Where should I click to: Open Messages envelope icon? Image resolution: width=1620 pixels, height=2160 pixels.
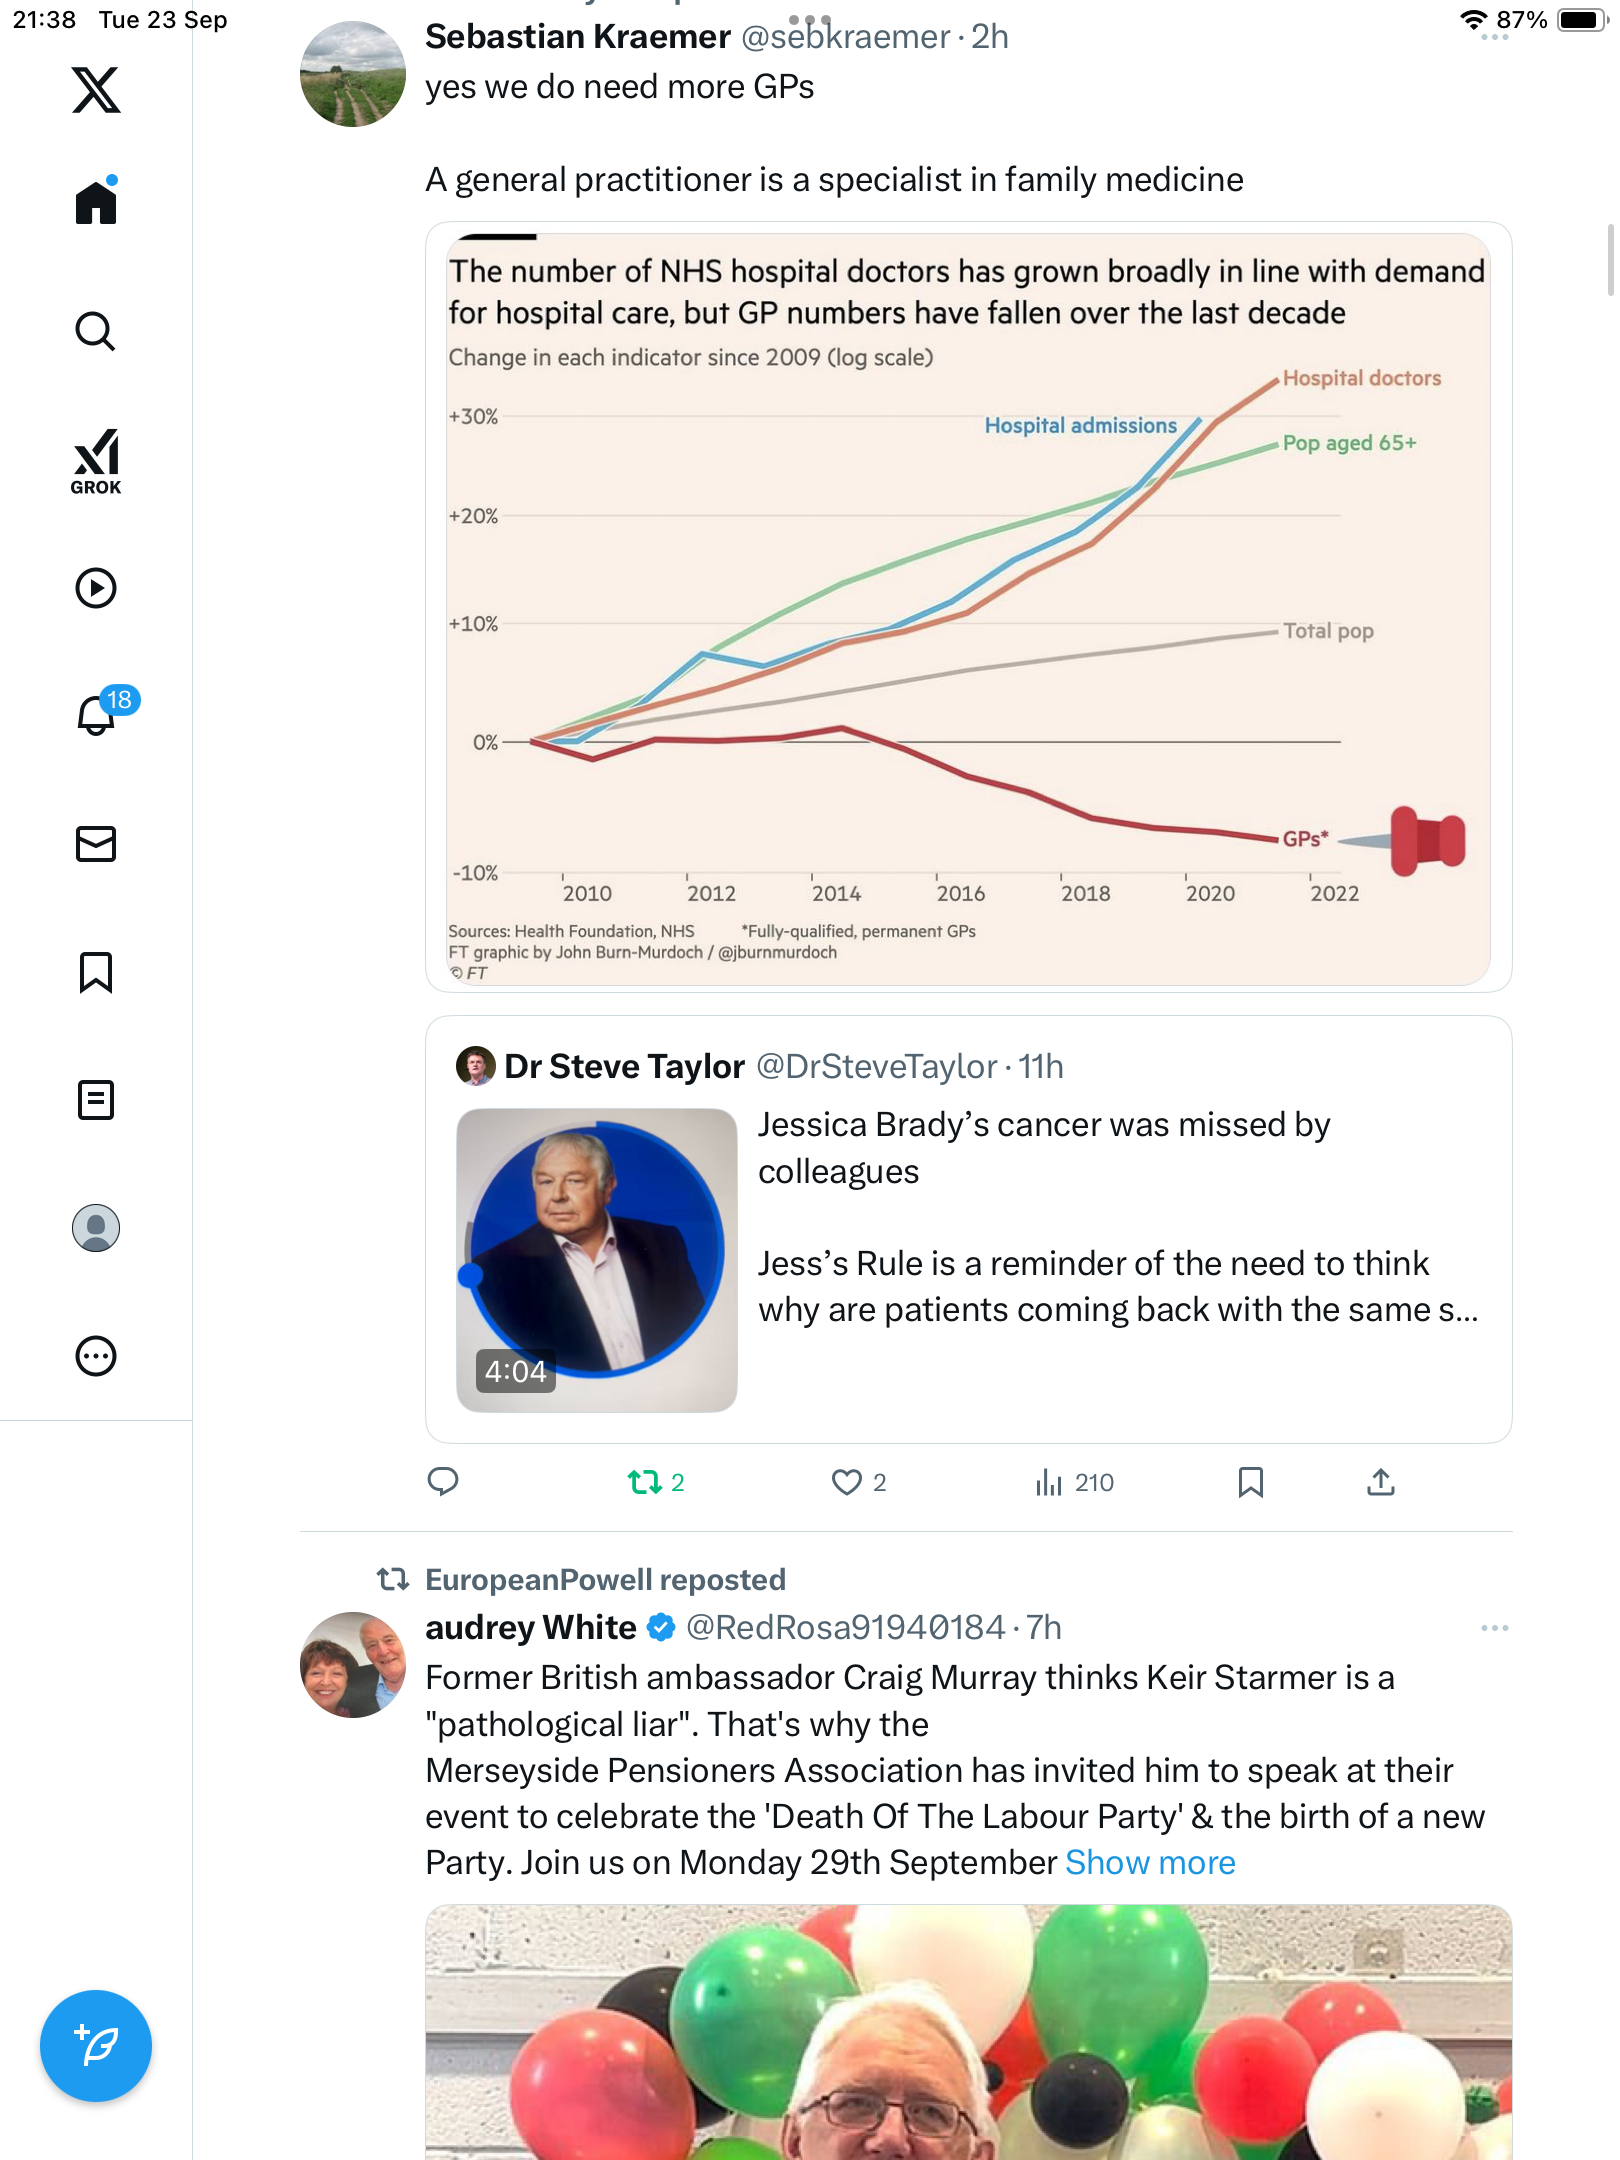tap(96, 844)
